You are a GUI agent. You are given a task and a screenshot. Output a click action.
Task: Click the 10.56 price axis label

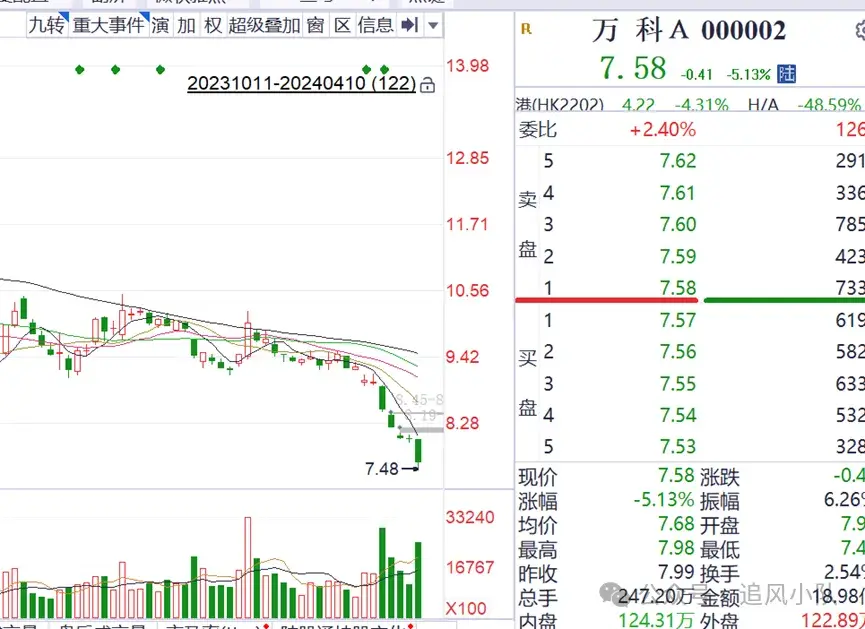tap(467, 290)
